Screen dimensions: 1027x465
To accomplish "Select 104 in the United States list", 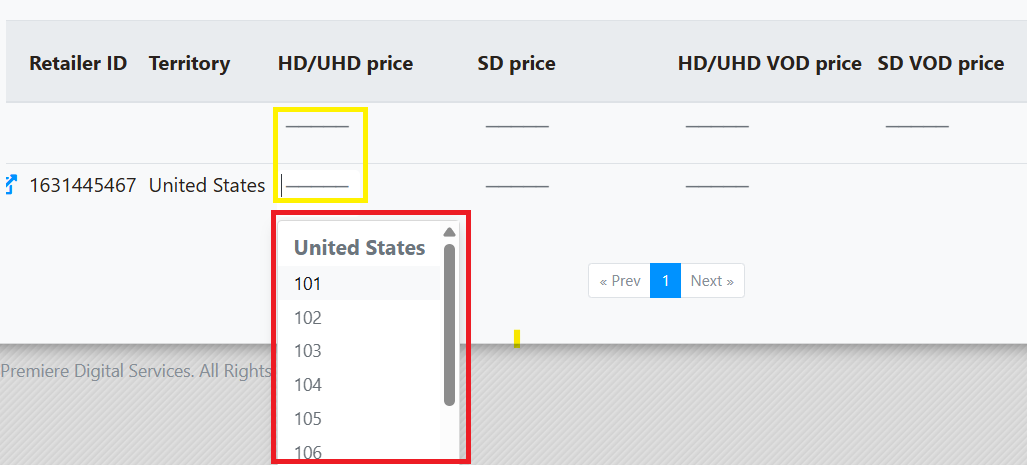I will 360,385.
